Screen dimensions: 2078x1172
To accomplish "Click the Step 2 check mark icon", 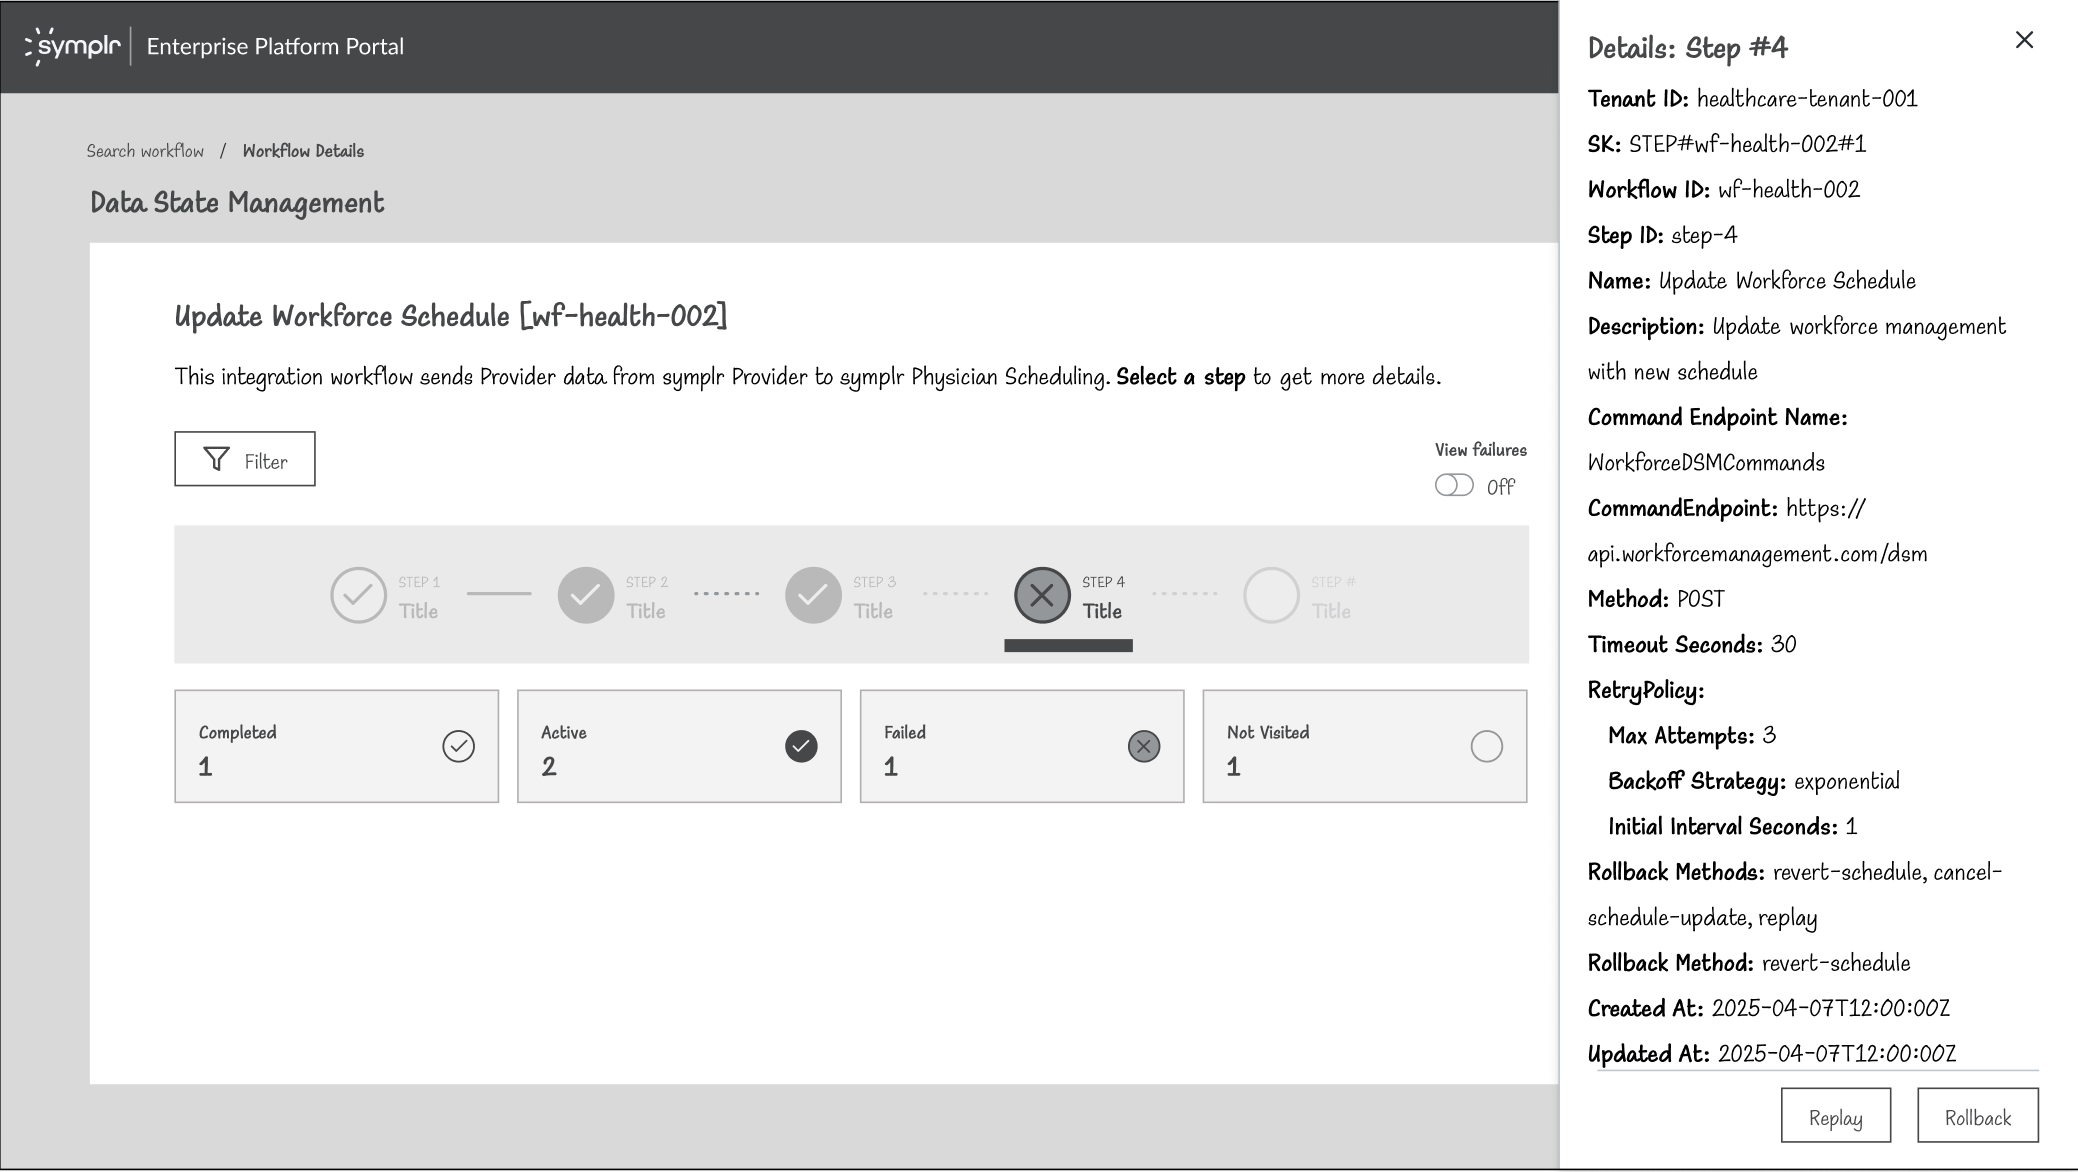I will [586, 595].
